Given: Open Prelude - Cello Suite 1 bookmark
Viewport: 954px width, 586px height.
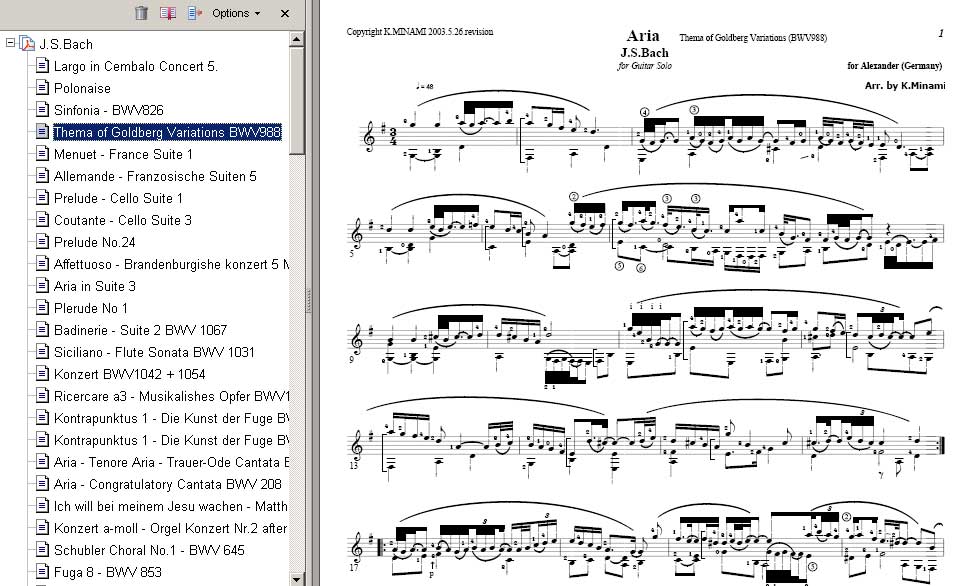Looking at the screenshot, I should pyautogui.click(x=118, y=198).
